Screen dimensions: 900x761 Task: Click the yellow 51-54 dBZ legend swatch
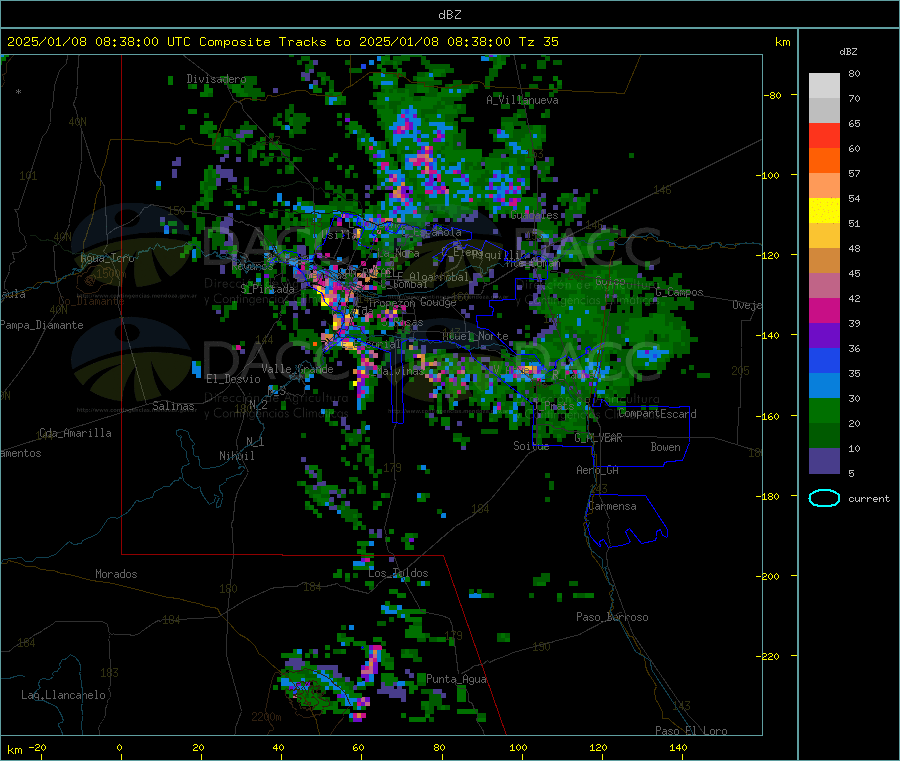(824, 211)
